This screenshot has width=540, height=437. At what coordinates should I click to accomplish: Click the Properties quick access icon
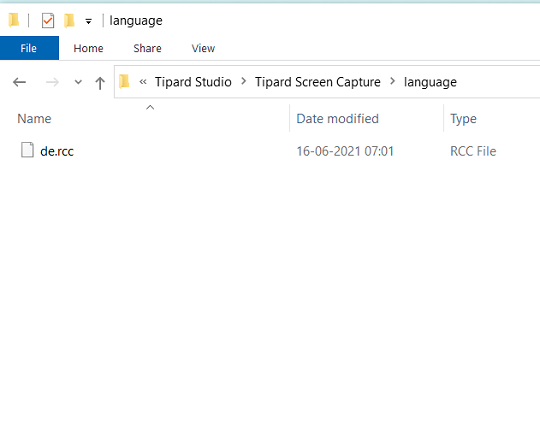pyautogui.click(x=48, y=21)
